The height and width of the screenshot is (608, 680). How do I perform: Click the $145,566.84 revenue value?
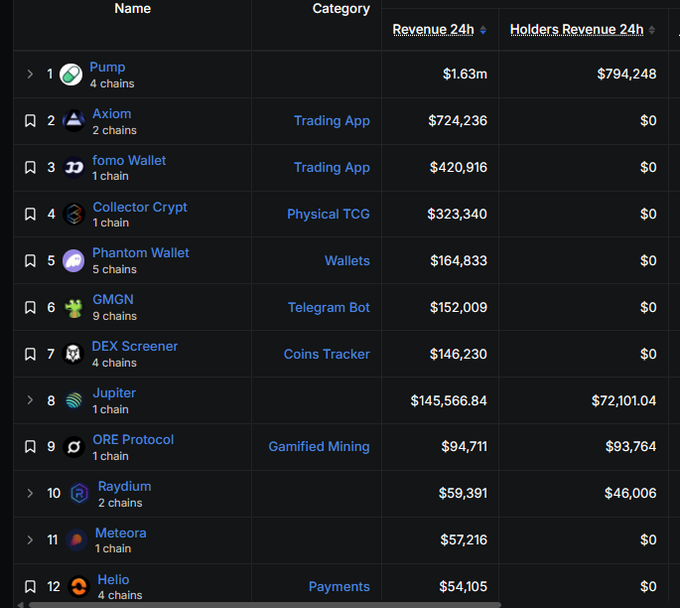tap(448, 401)
